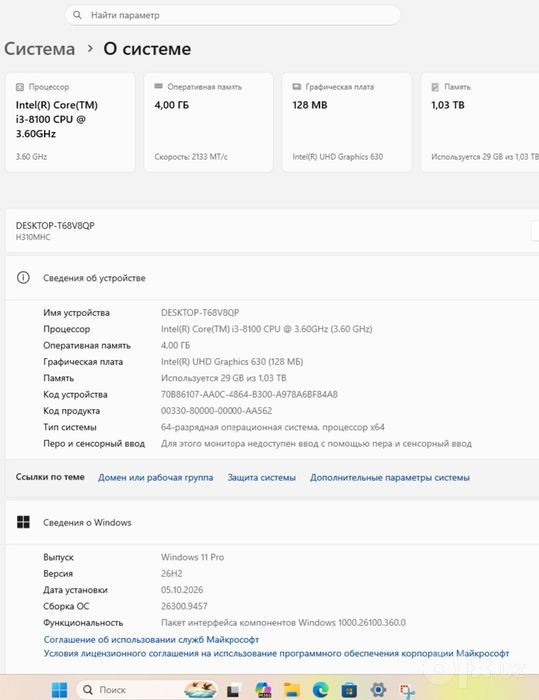Click the search magnifier icon in the settings search box
This screenshot has width=539, height=700.
[x=77, y=15]
